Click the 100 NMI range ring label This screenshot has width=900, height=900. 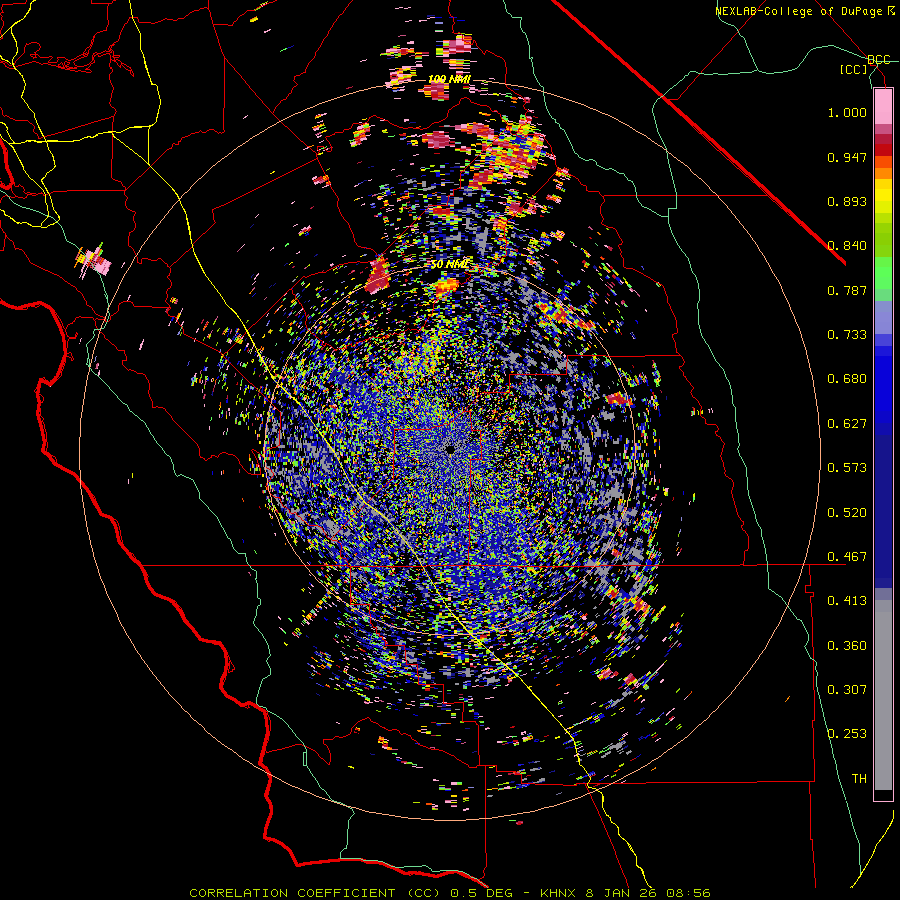(449, 79)
